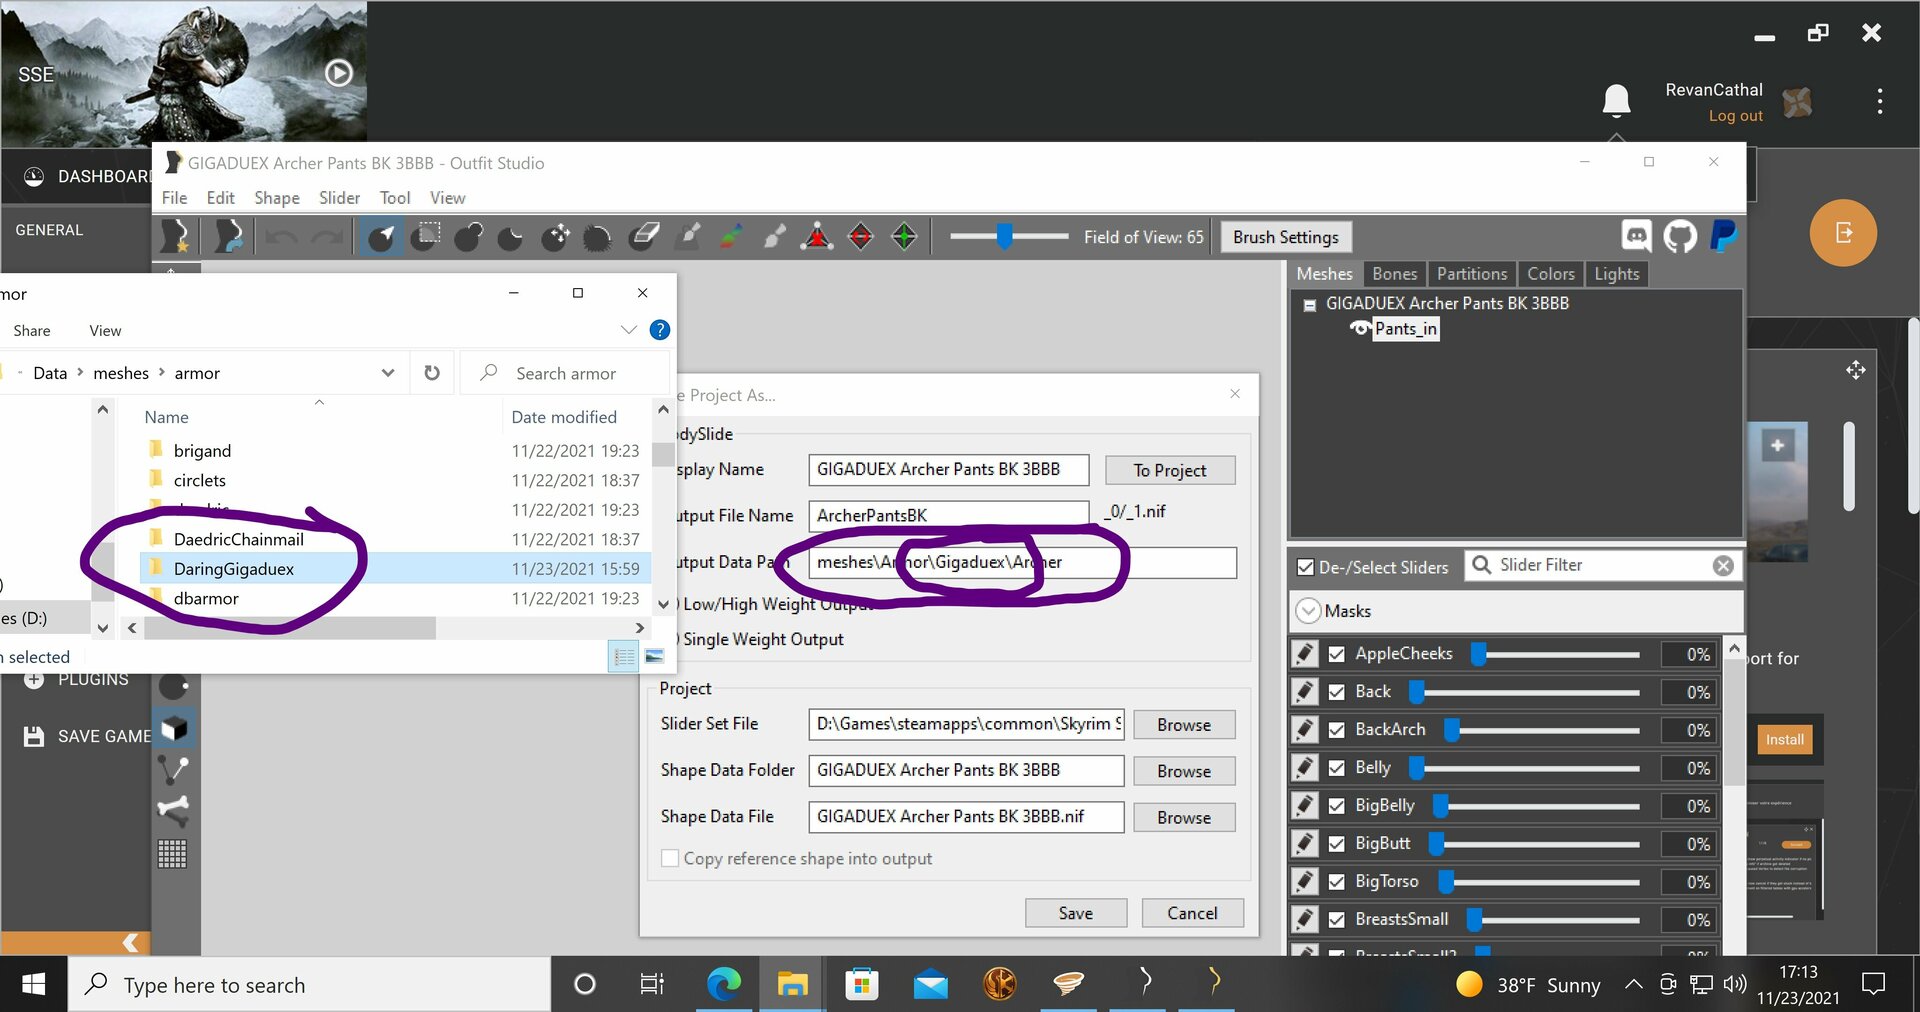Viewport: 1920px width, 1012px height.
Task: Select the eraser-shaped Undiff brush tool
Action: click(644, 237)
